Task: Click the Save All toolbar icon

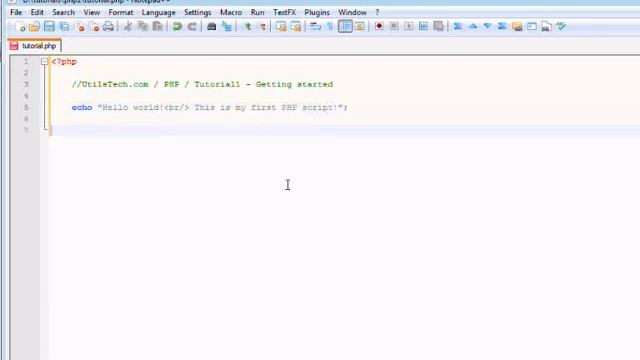Action: [64, 27]
